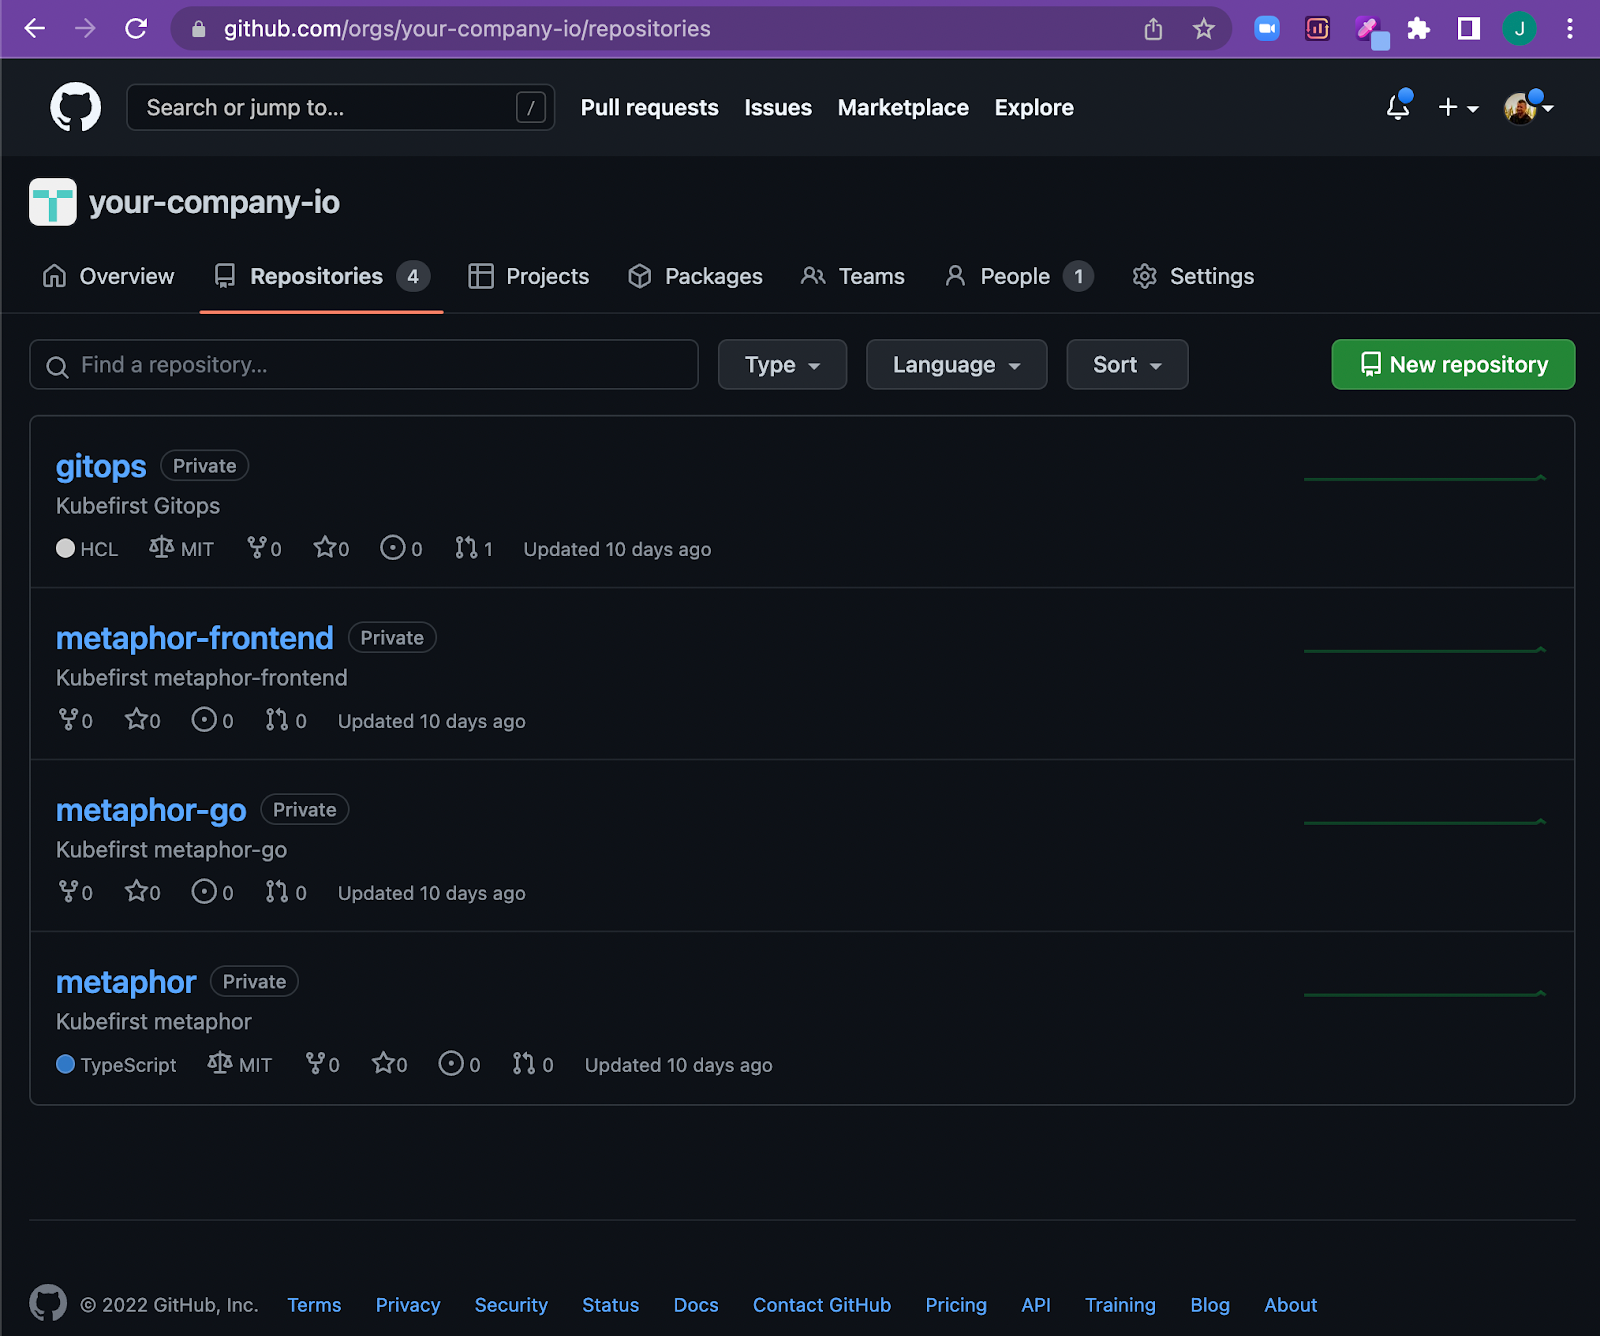Screen dimensions: 1600x1336
Task: Click the browser reload icon
Action: click(136, 29)
